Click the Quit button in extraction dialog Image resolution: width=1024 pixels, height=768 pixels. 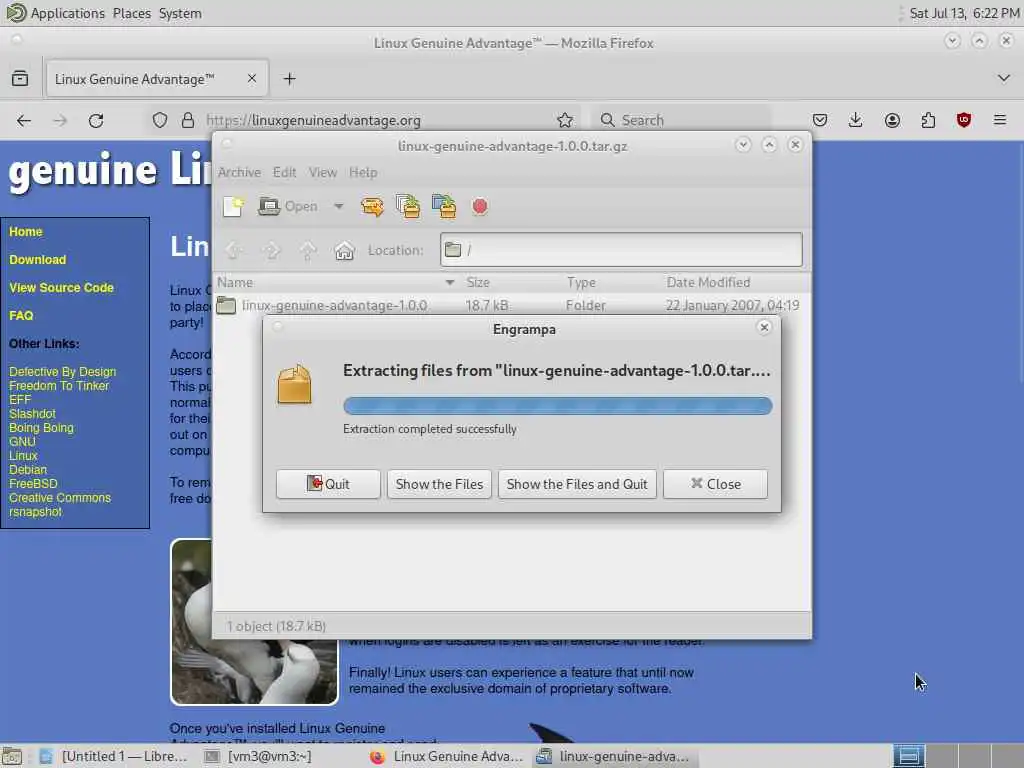(328, 484)
